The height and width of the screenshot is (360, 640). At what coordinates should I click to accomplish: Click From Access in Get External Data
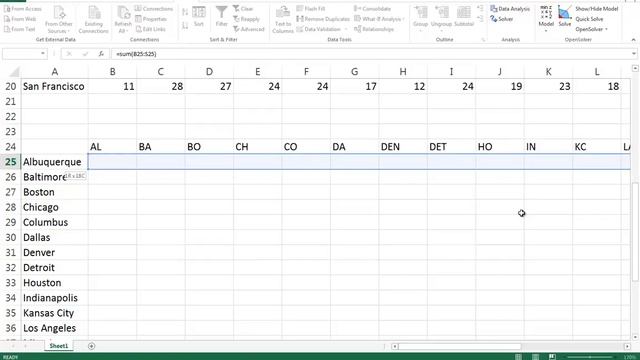(23, 9)
